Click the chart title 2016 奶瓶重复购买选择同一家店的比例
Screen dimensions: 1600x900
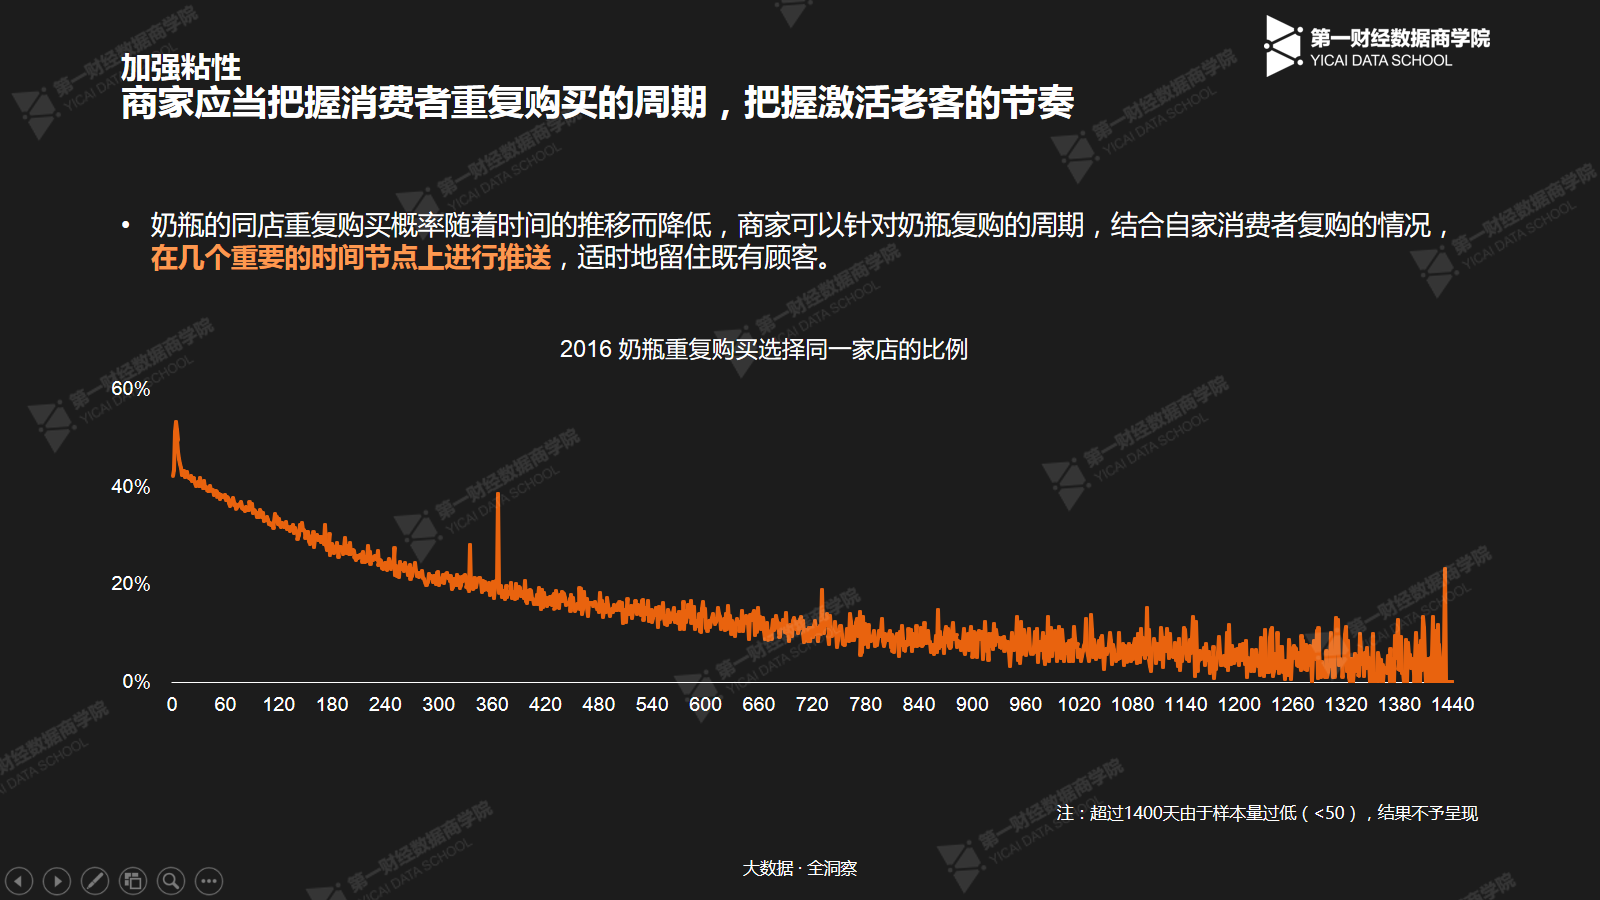click(x=763, y=349)
